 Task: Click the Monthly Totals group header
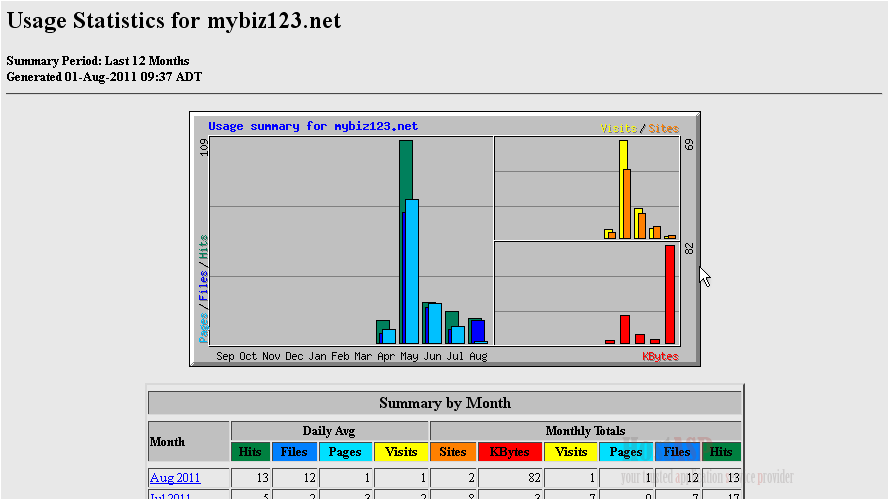(x=585, y=431)
